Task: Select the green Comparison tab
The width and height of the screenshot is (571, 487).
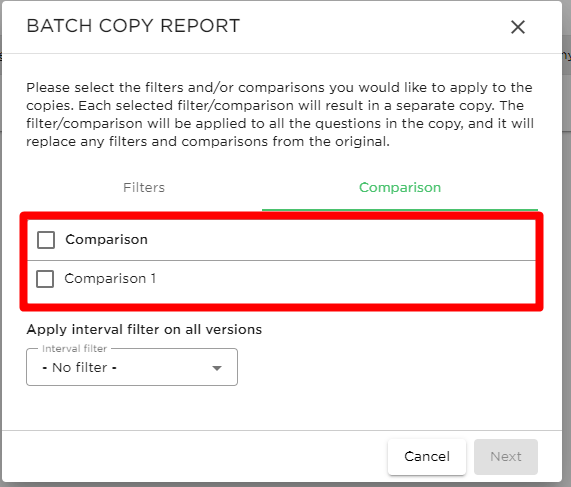Action: point(400,188)
